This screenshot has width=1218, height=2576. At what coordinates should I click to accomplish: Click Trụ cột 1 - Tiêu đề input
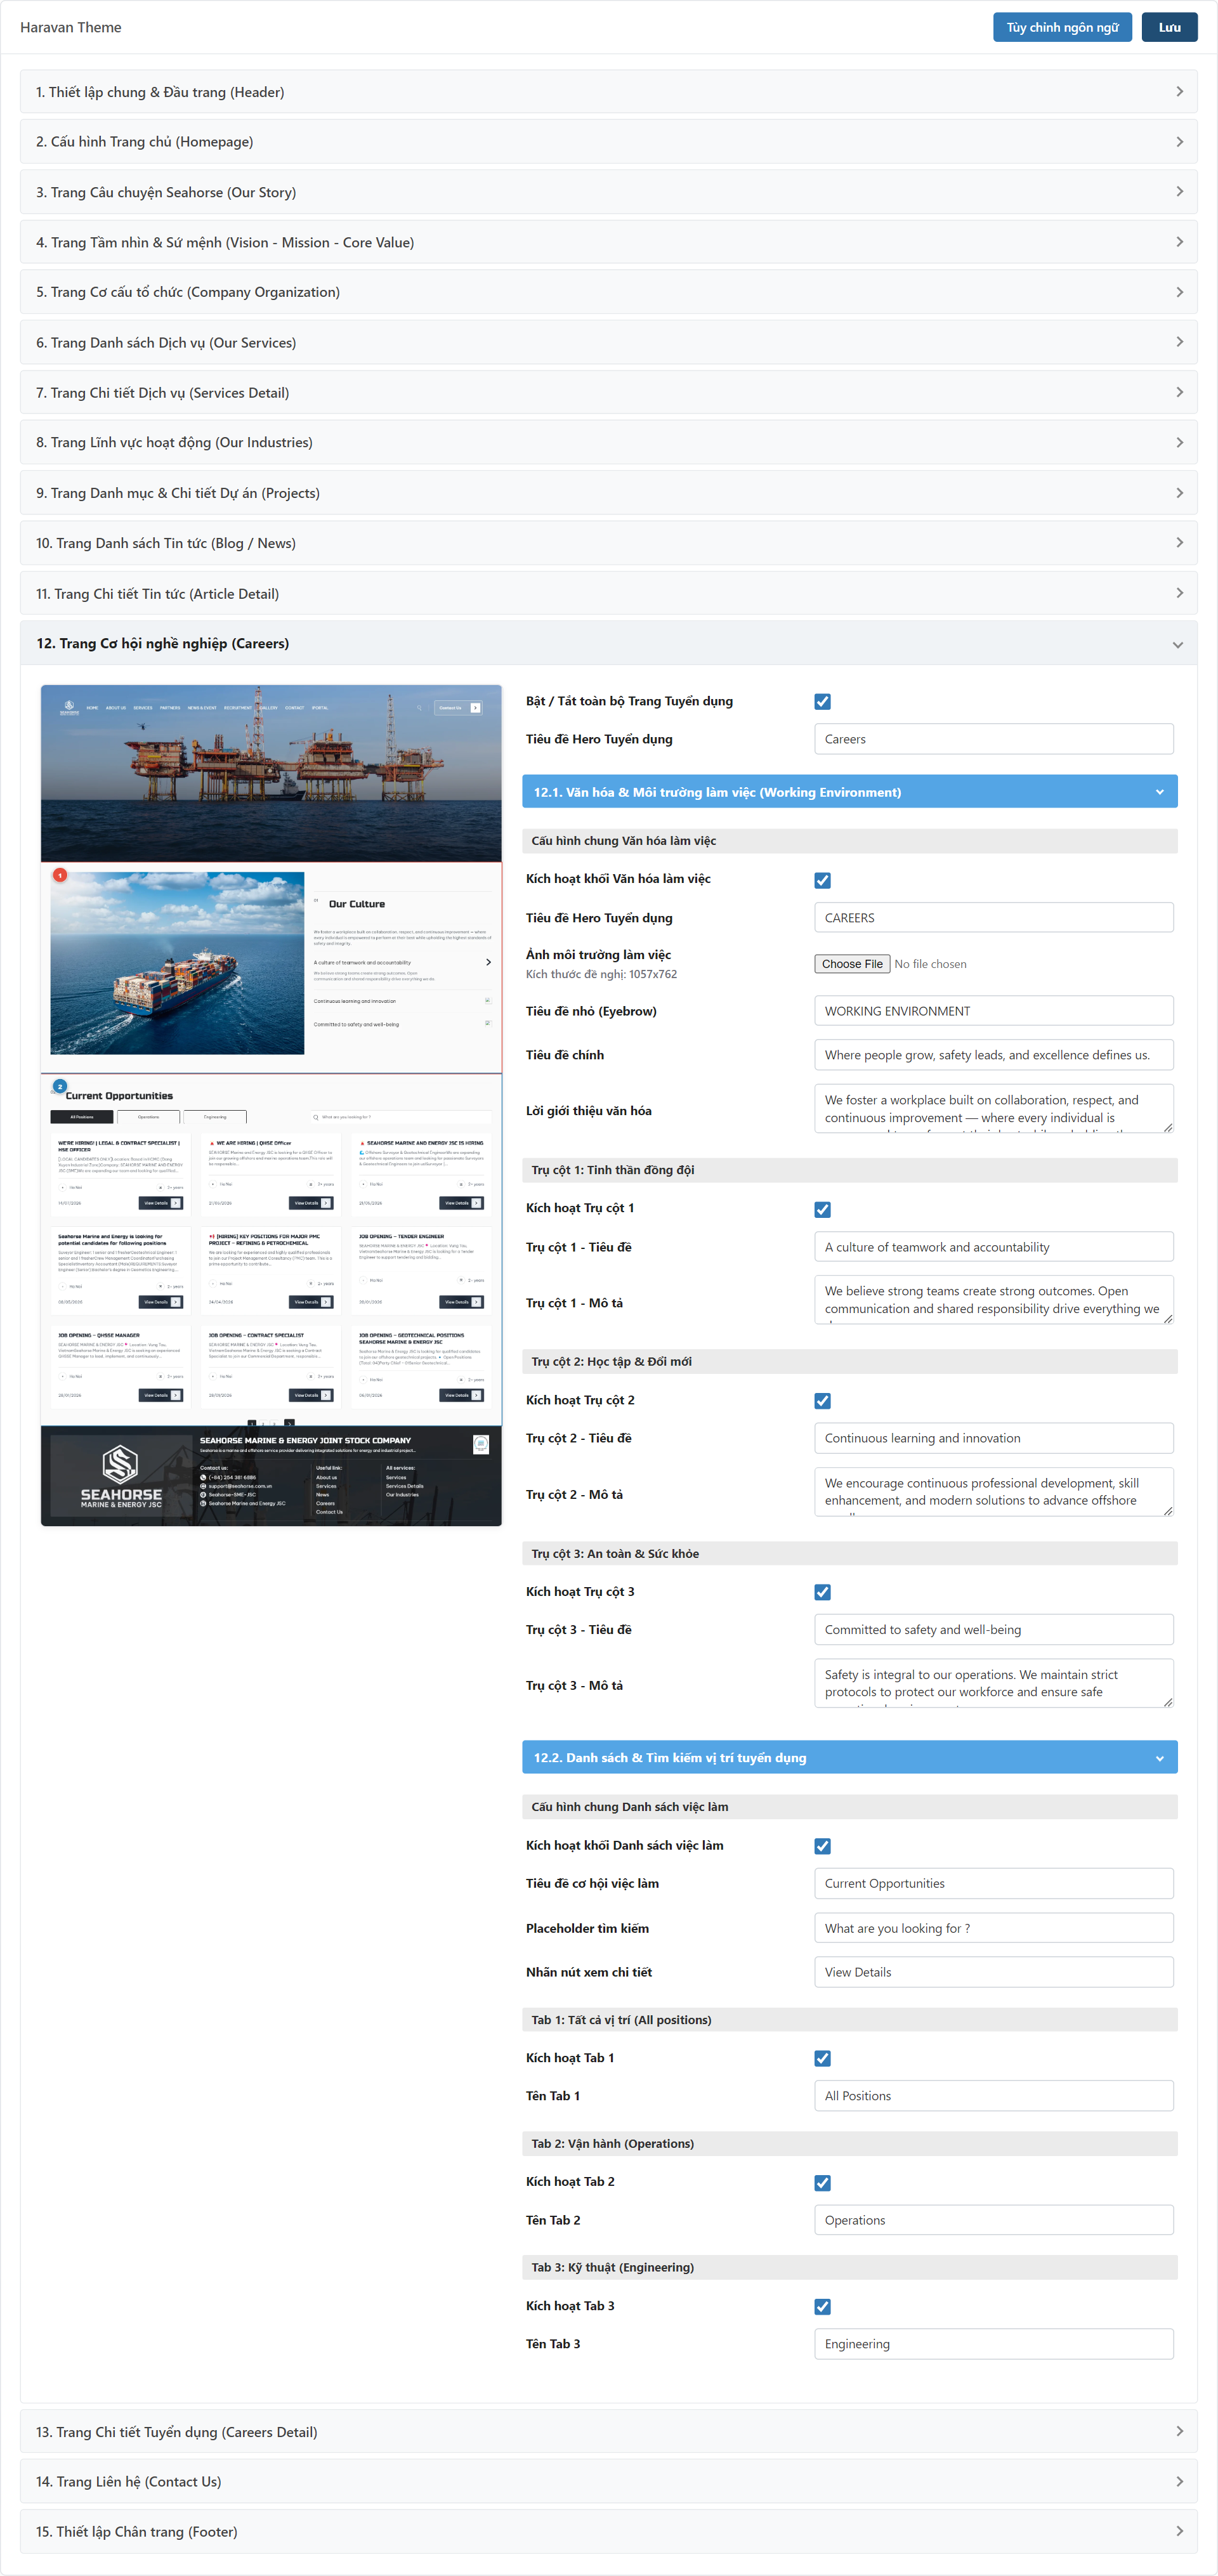pos(993,1247)
